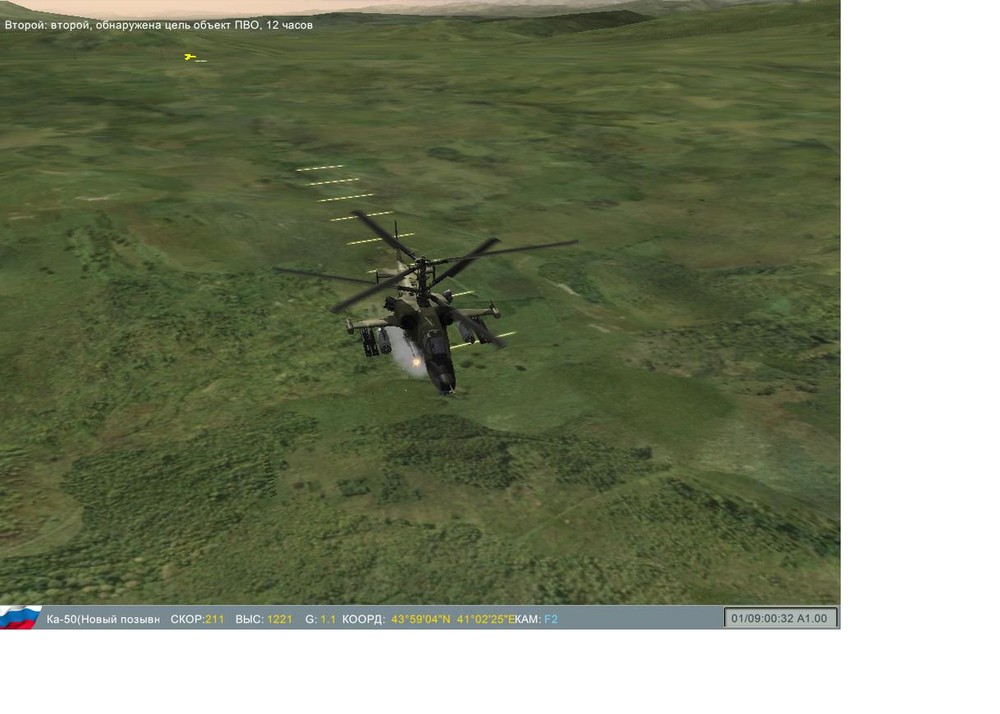Click the Russian flag icon in status bar
1000x714 pixels.
pyautogui.click(x=20, y=618)
